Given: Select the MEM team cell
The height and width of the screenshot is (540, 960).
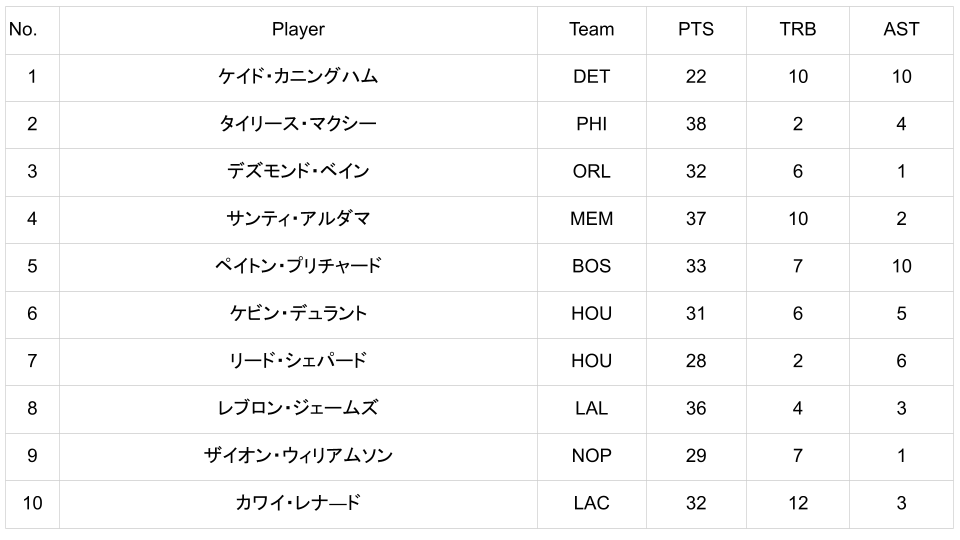Looking at the screenshot, I should click(591, 219).
